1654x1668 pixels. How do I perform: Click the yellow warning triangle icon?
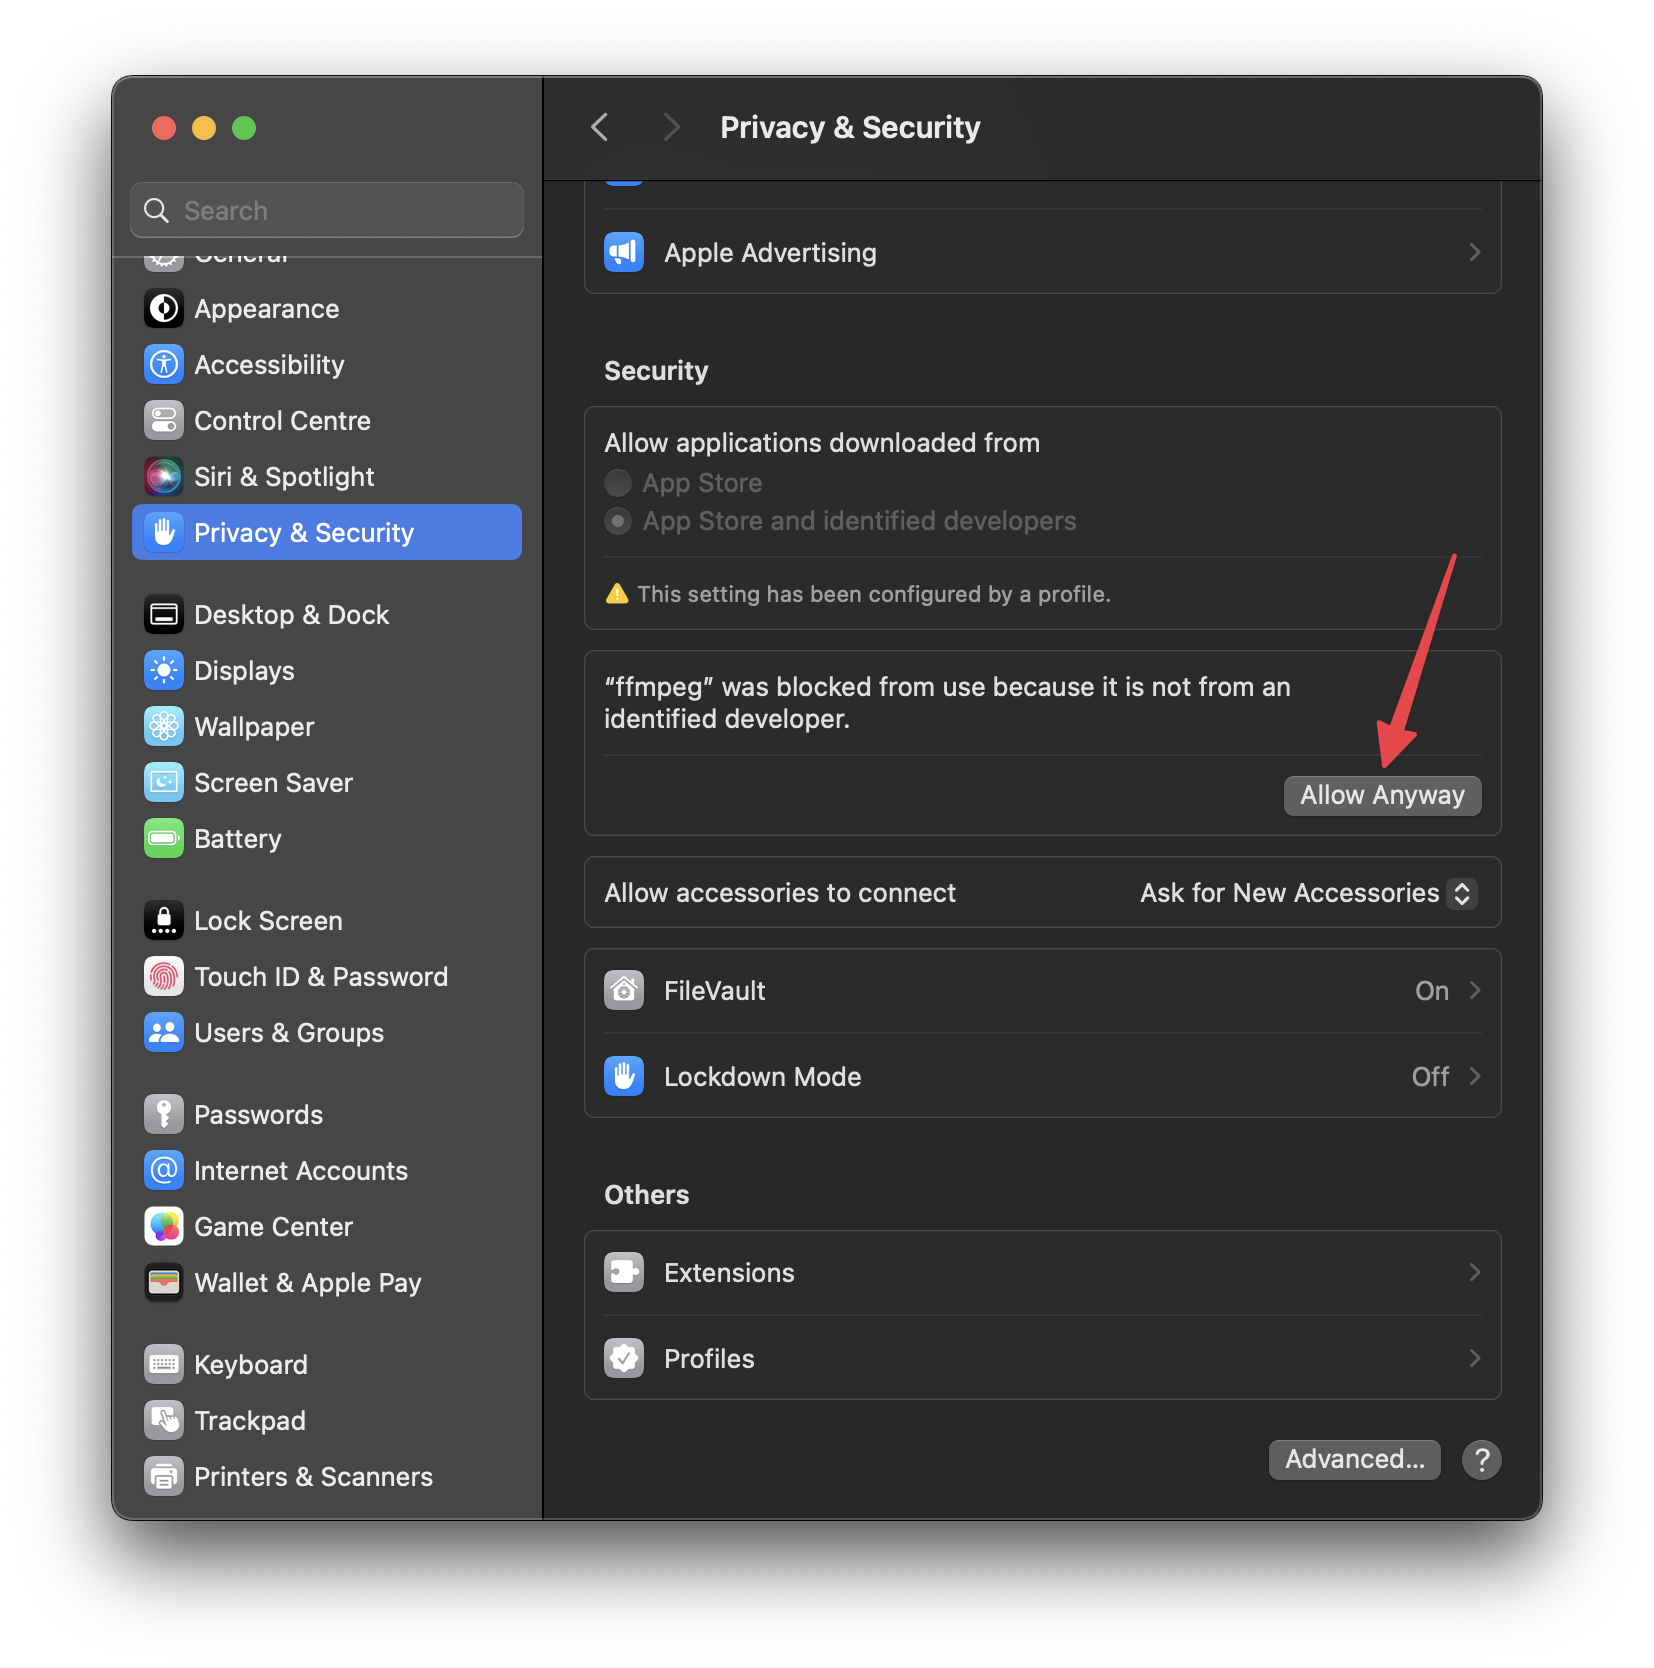[x=617, y=594]
